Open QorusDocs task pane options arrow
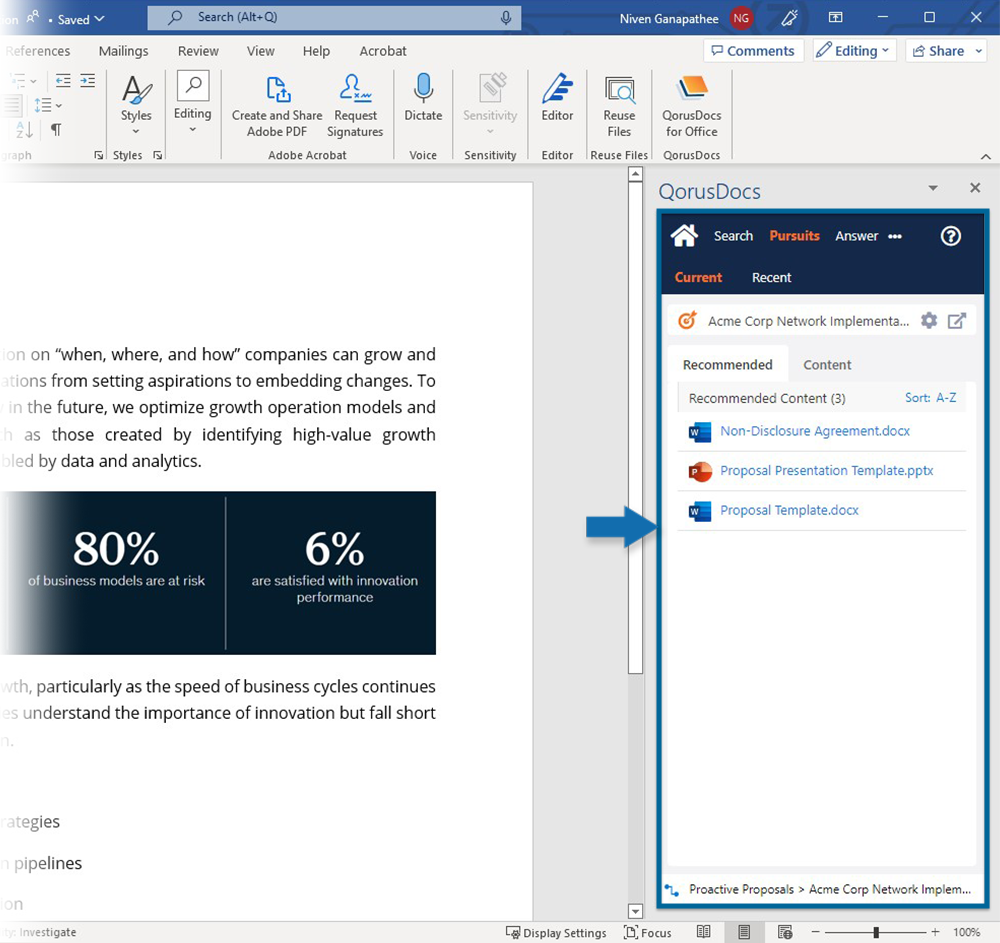Image resolution: width=1000 pixels, height=943 pixels. (933, 188)
